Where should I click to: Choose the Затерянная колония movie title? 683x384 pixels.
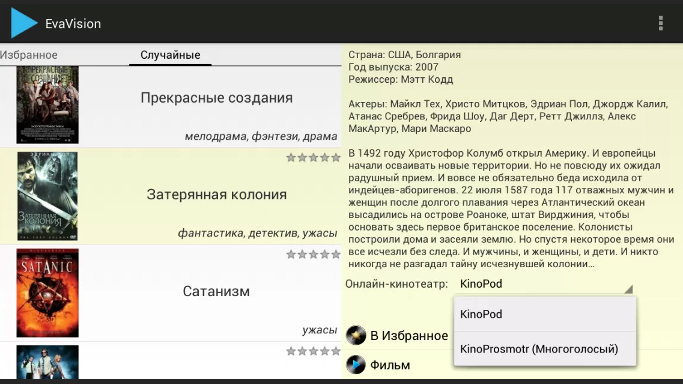coord(216,195)
